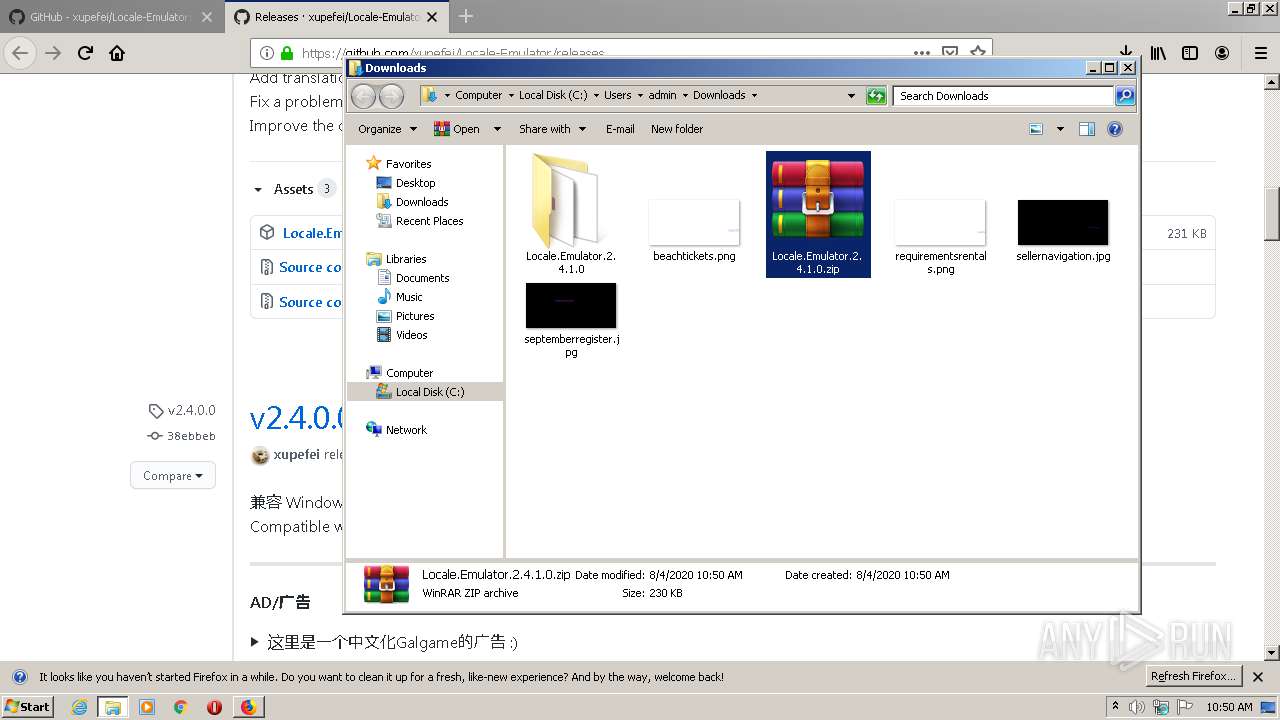The height and width of the screenshot is (720, 1280).
Task: Click Local Disk (C:) in breadcrumb
Action: click(x=553, y=96)
